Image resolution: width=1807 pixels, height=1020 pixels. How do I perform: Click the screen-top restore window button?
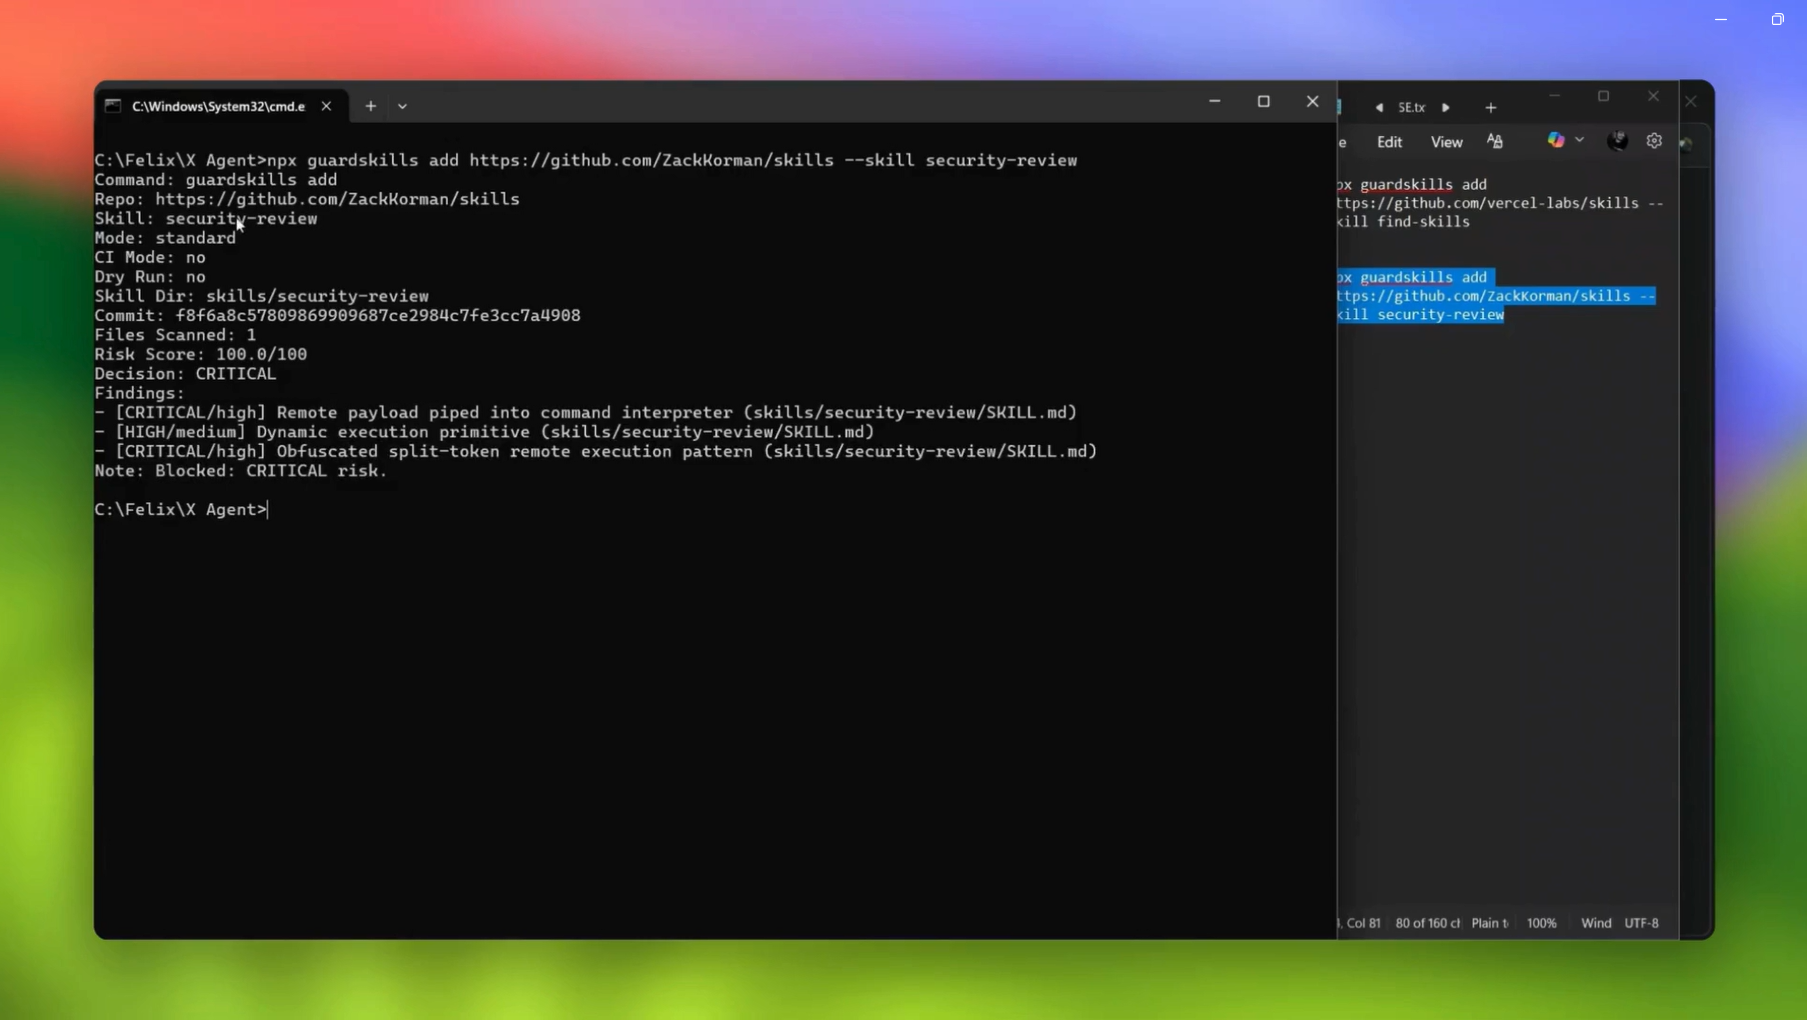pos(1777,19)
